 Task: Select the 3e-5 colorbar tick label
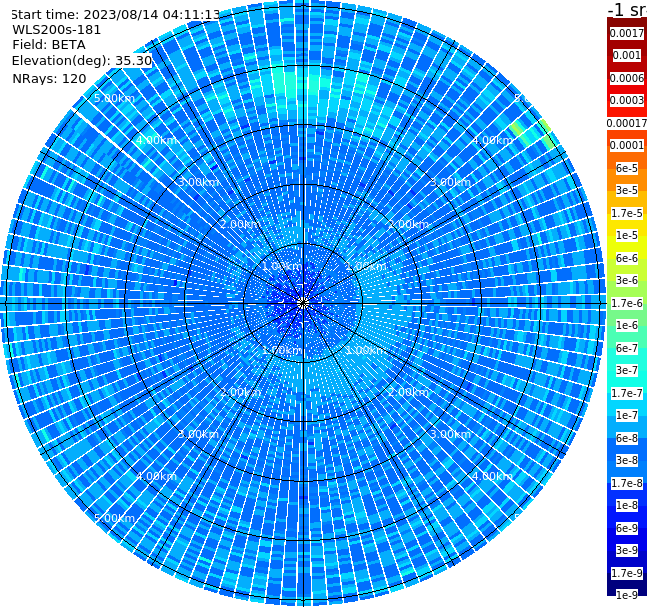(626, 190)
